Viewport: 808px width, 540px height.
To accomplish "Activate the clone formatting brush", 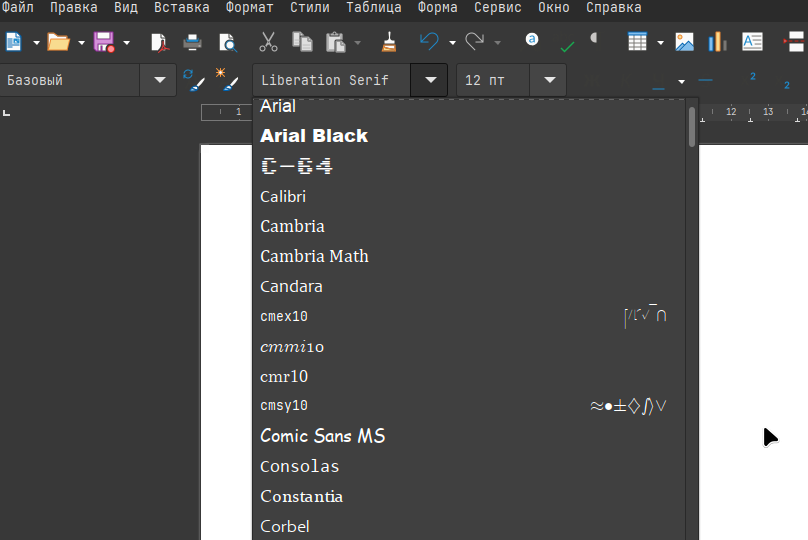I will pos(389,42).
